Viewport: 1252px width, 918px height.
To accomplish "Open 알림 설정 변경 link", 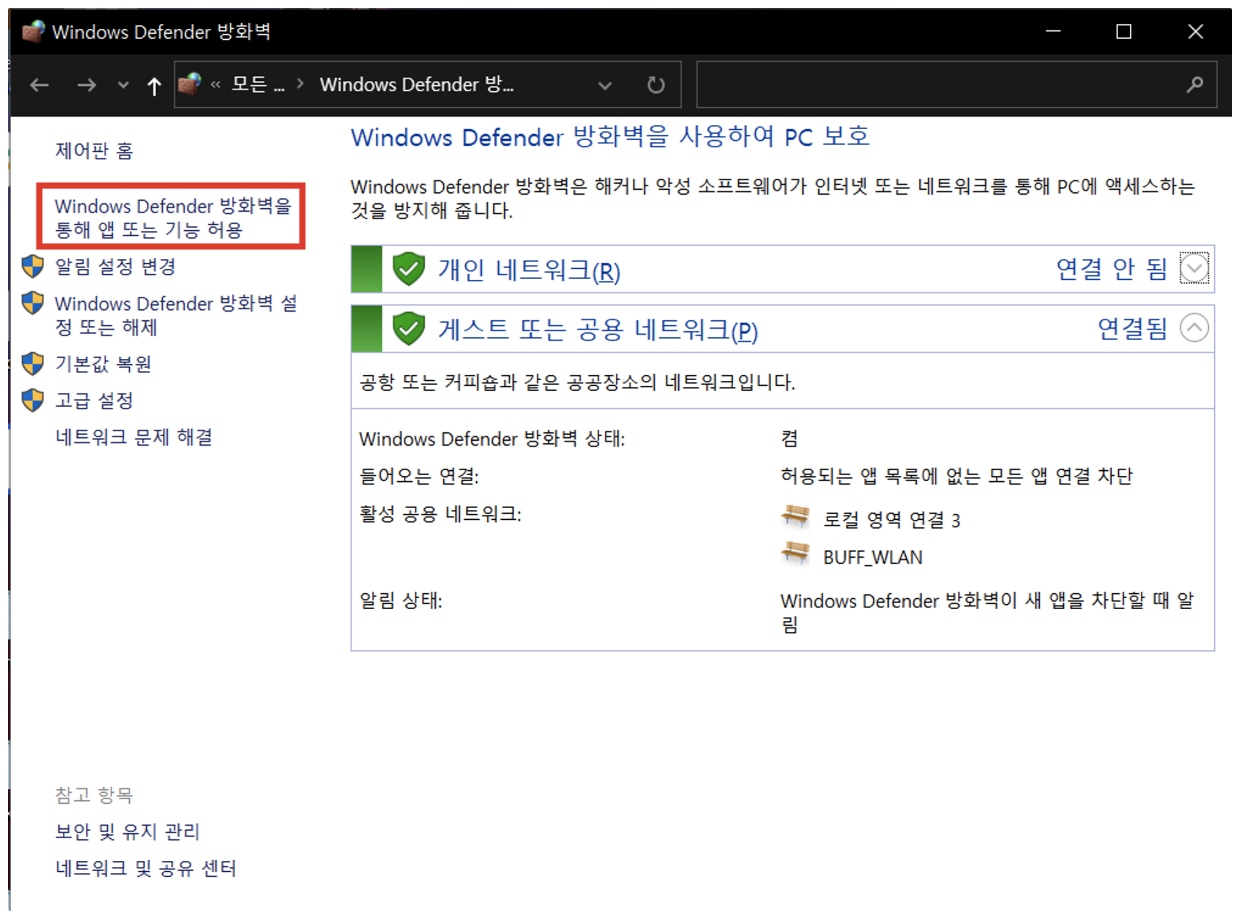I will [x=115, y=267].
